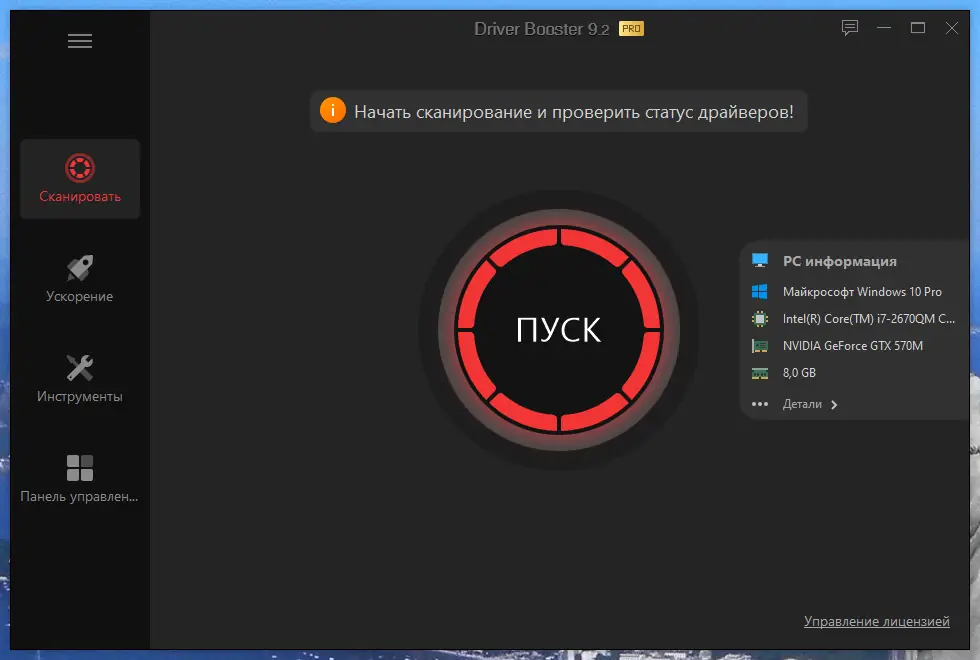Click the Панель управлен... tab label
Screen dimensions: 980x660
click(79, 496)
